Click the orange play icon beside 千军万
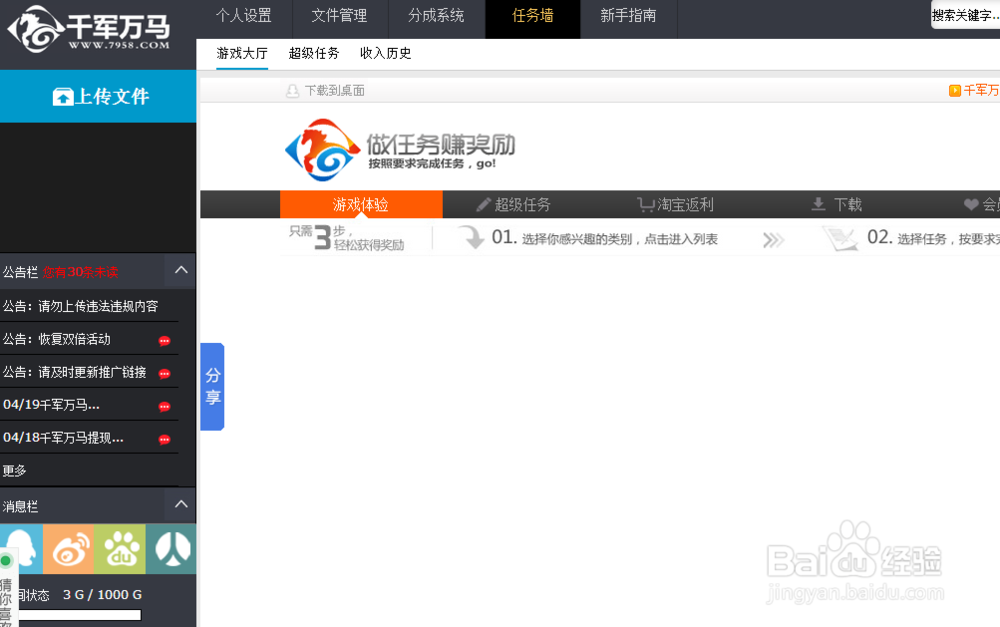Image resolution: width=1000 pixels, height=627 pixels. coord(955,91)
